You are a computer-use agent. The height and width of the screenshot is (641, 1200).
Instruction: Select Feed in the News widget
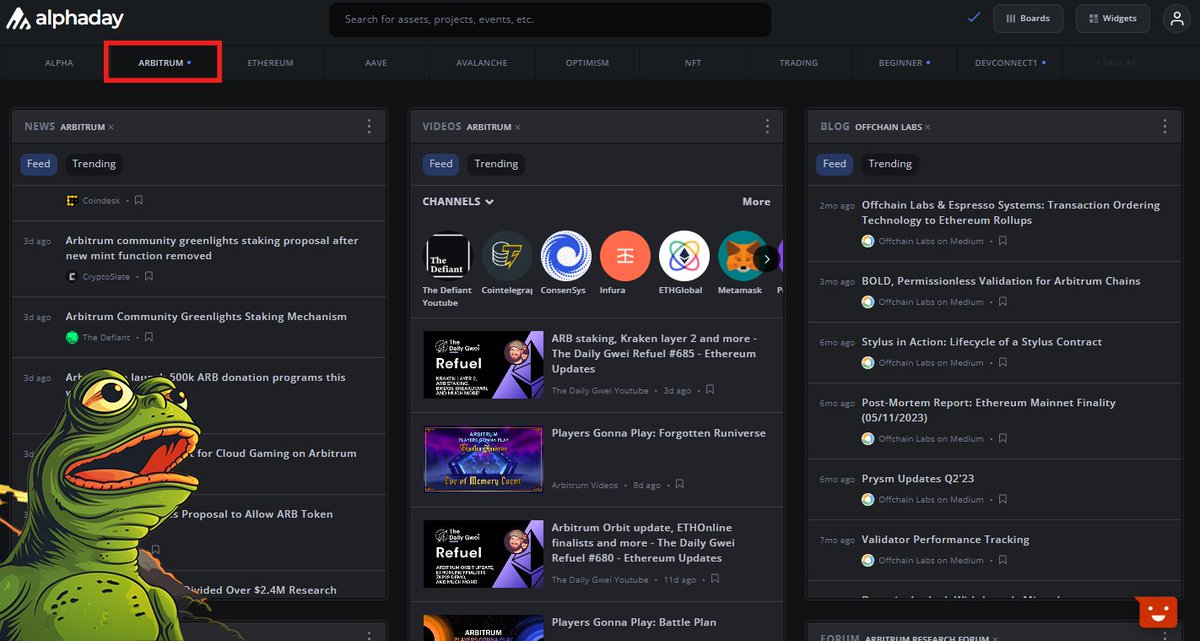click(x=39, y=164)
